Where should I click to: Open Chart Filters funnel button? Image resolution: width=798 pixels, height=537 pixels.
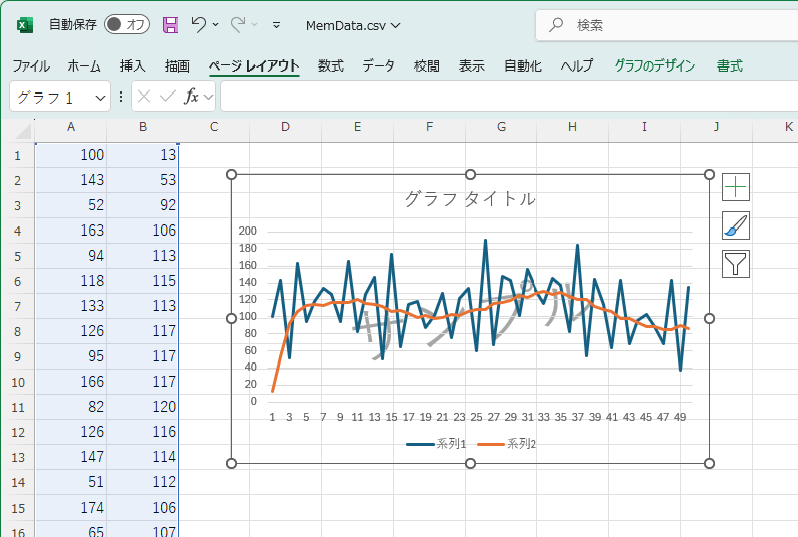[736, 264]
